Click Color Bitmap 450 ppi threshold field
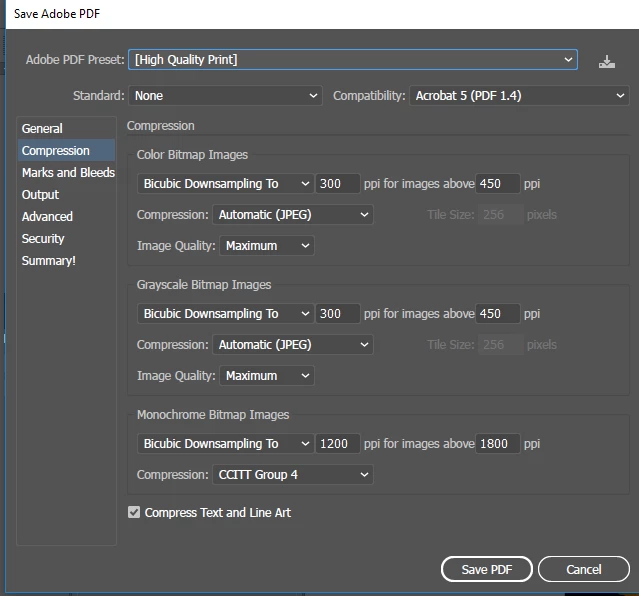This screenshot has width=639, height=596. 498,183
